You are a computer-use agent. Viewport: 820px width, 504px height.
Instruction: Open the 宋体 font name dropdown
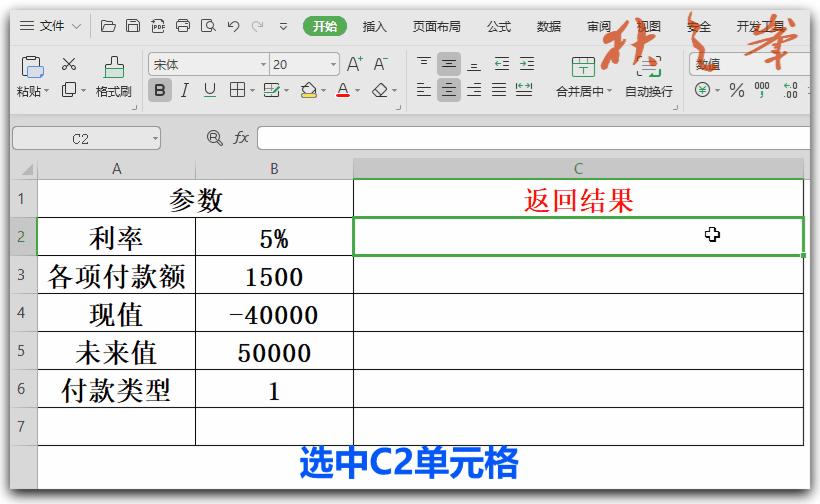coord(264,64)
